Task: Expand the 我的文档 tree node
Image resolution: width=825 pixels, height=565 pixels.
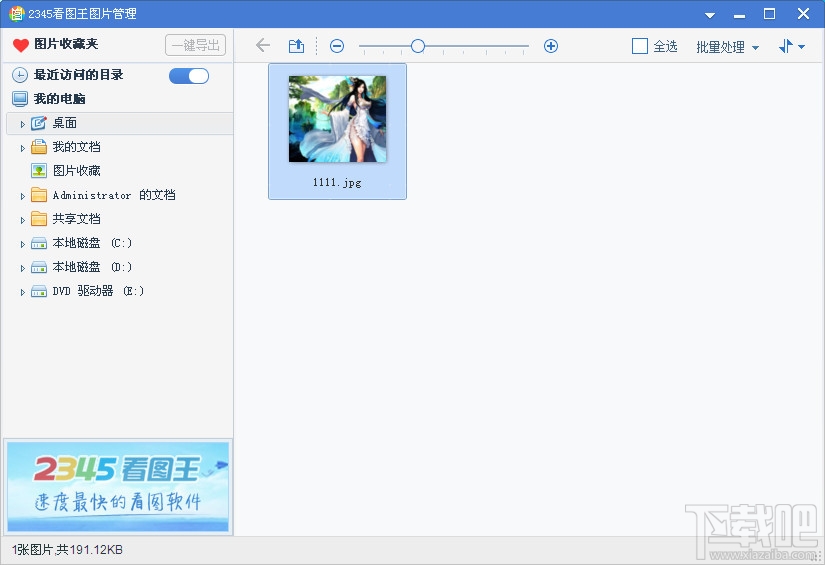Action: tap(22, 148)
